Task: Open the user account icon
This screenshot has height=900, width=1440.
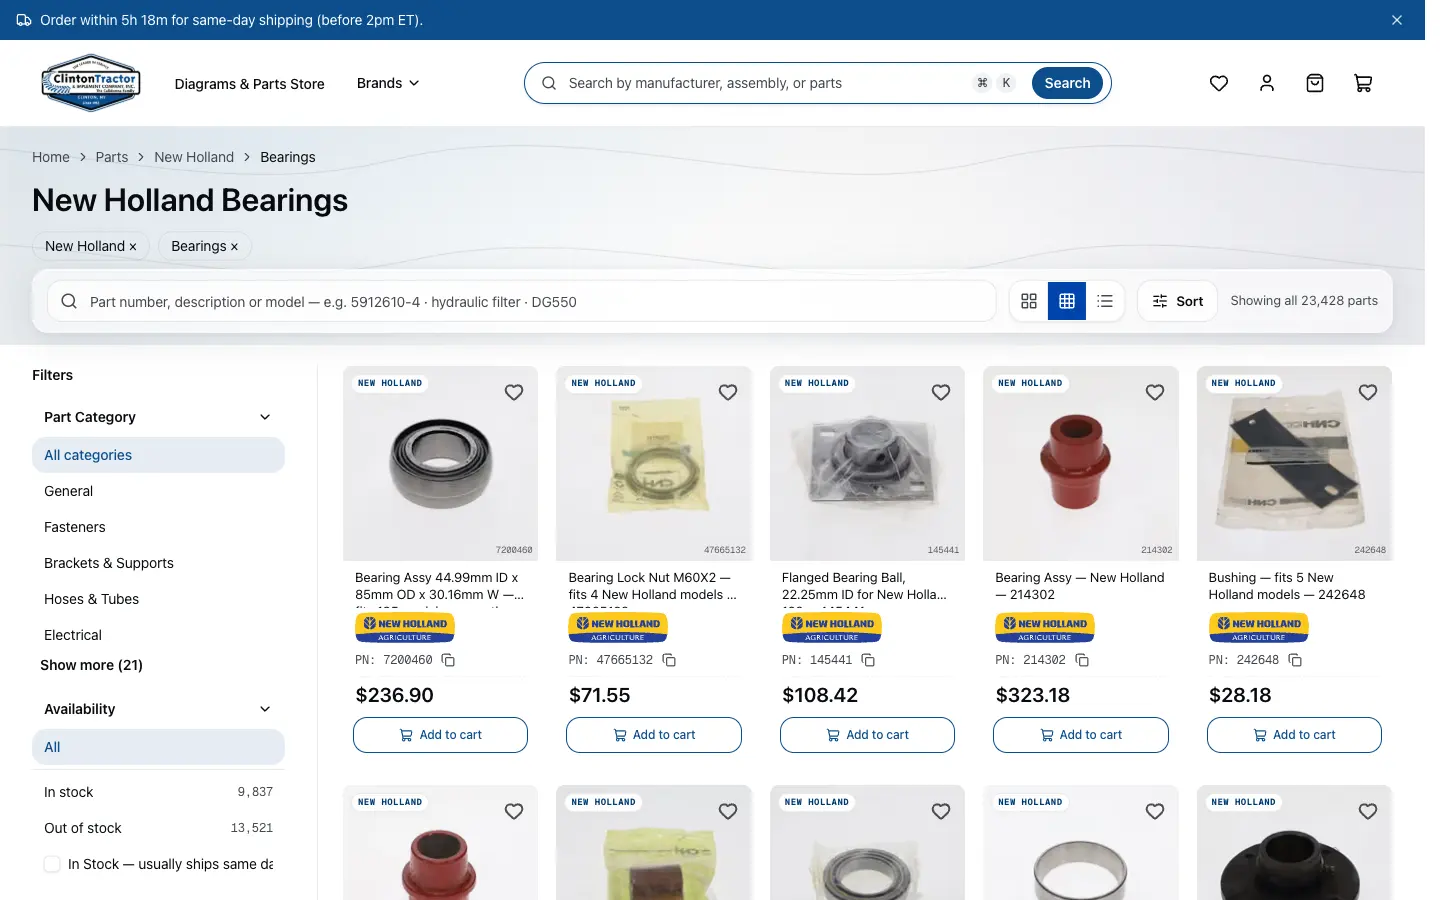Action: click(x=1266, y=83)
